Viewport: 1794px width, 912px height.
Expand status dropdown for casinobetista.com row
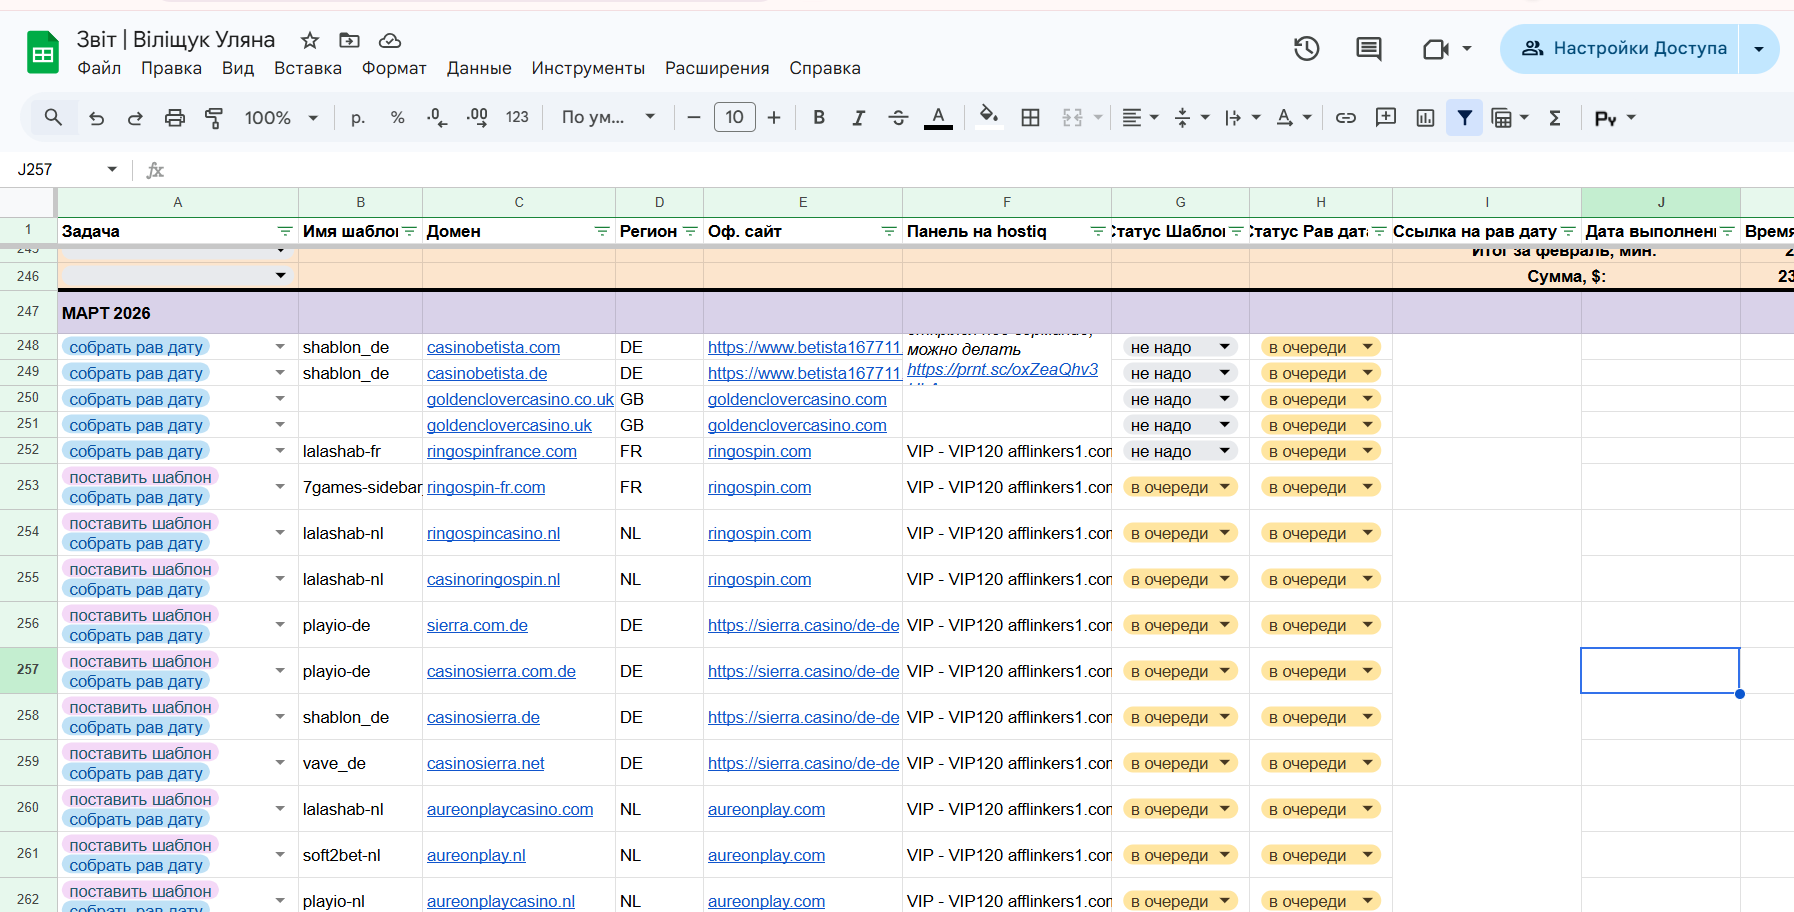point(1224,347)
